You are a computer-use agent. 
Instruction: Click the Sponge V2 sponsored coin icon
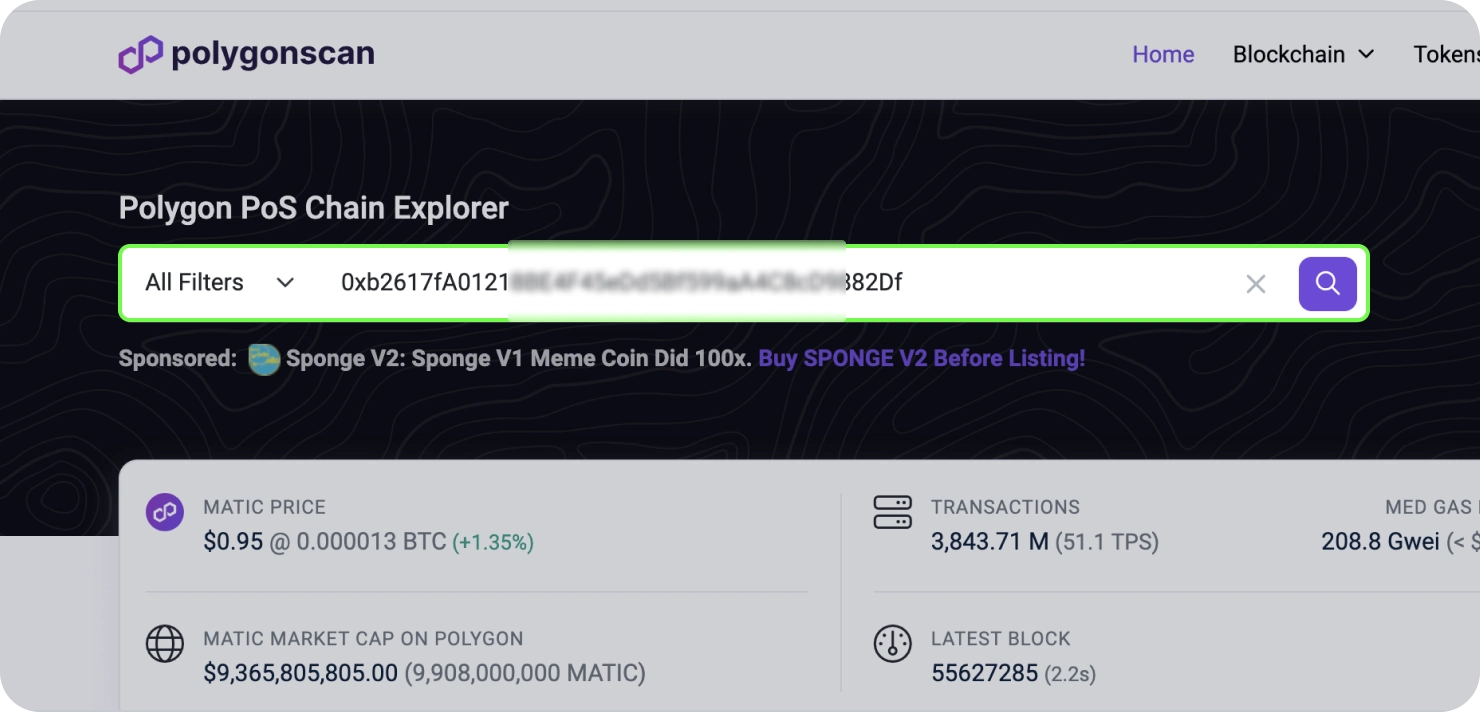click(264, 359)
